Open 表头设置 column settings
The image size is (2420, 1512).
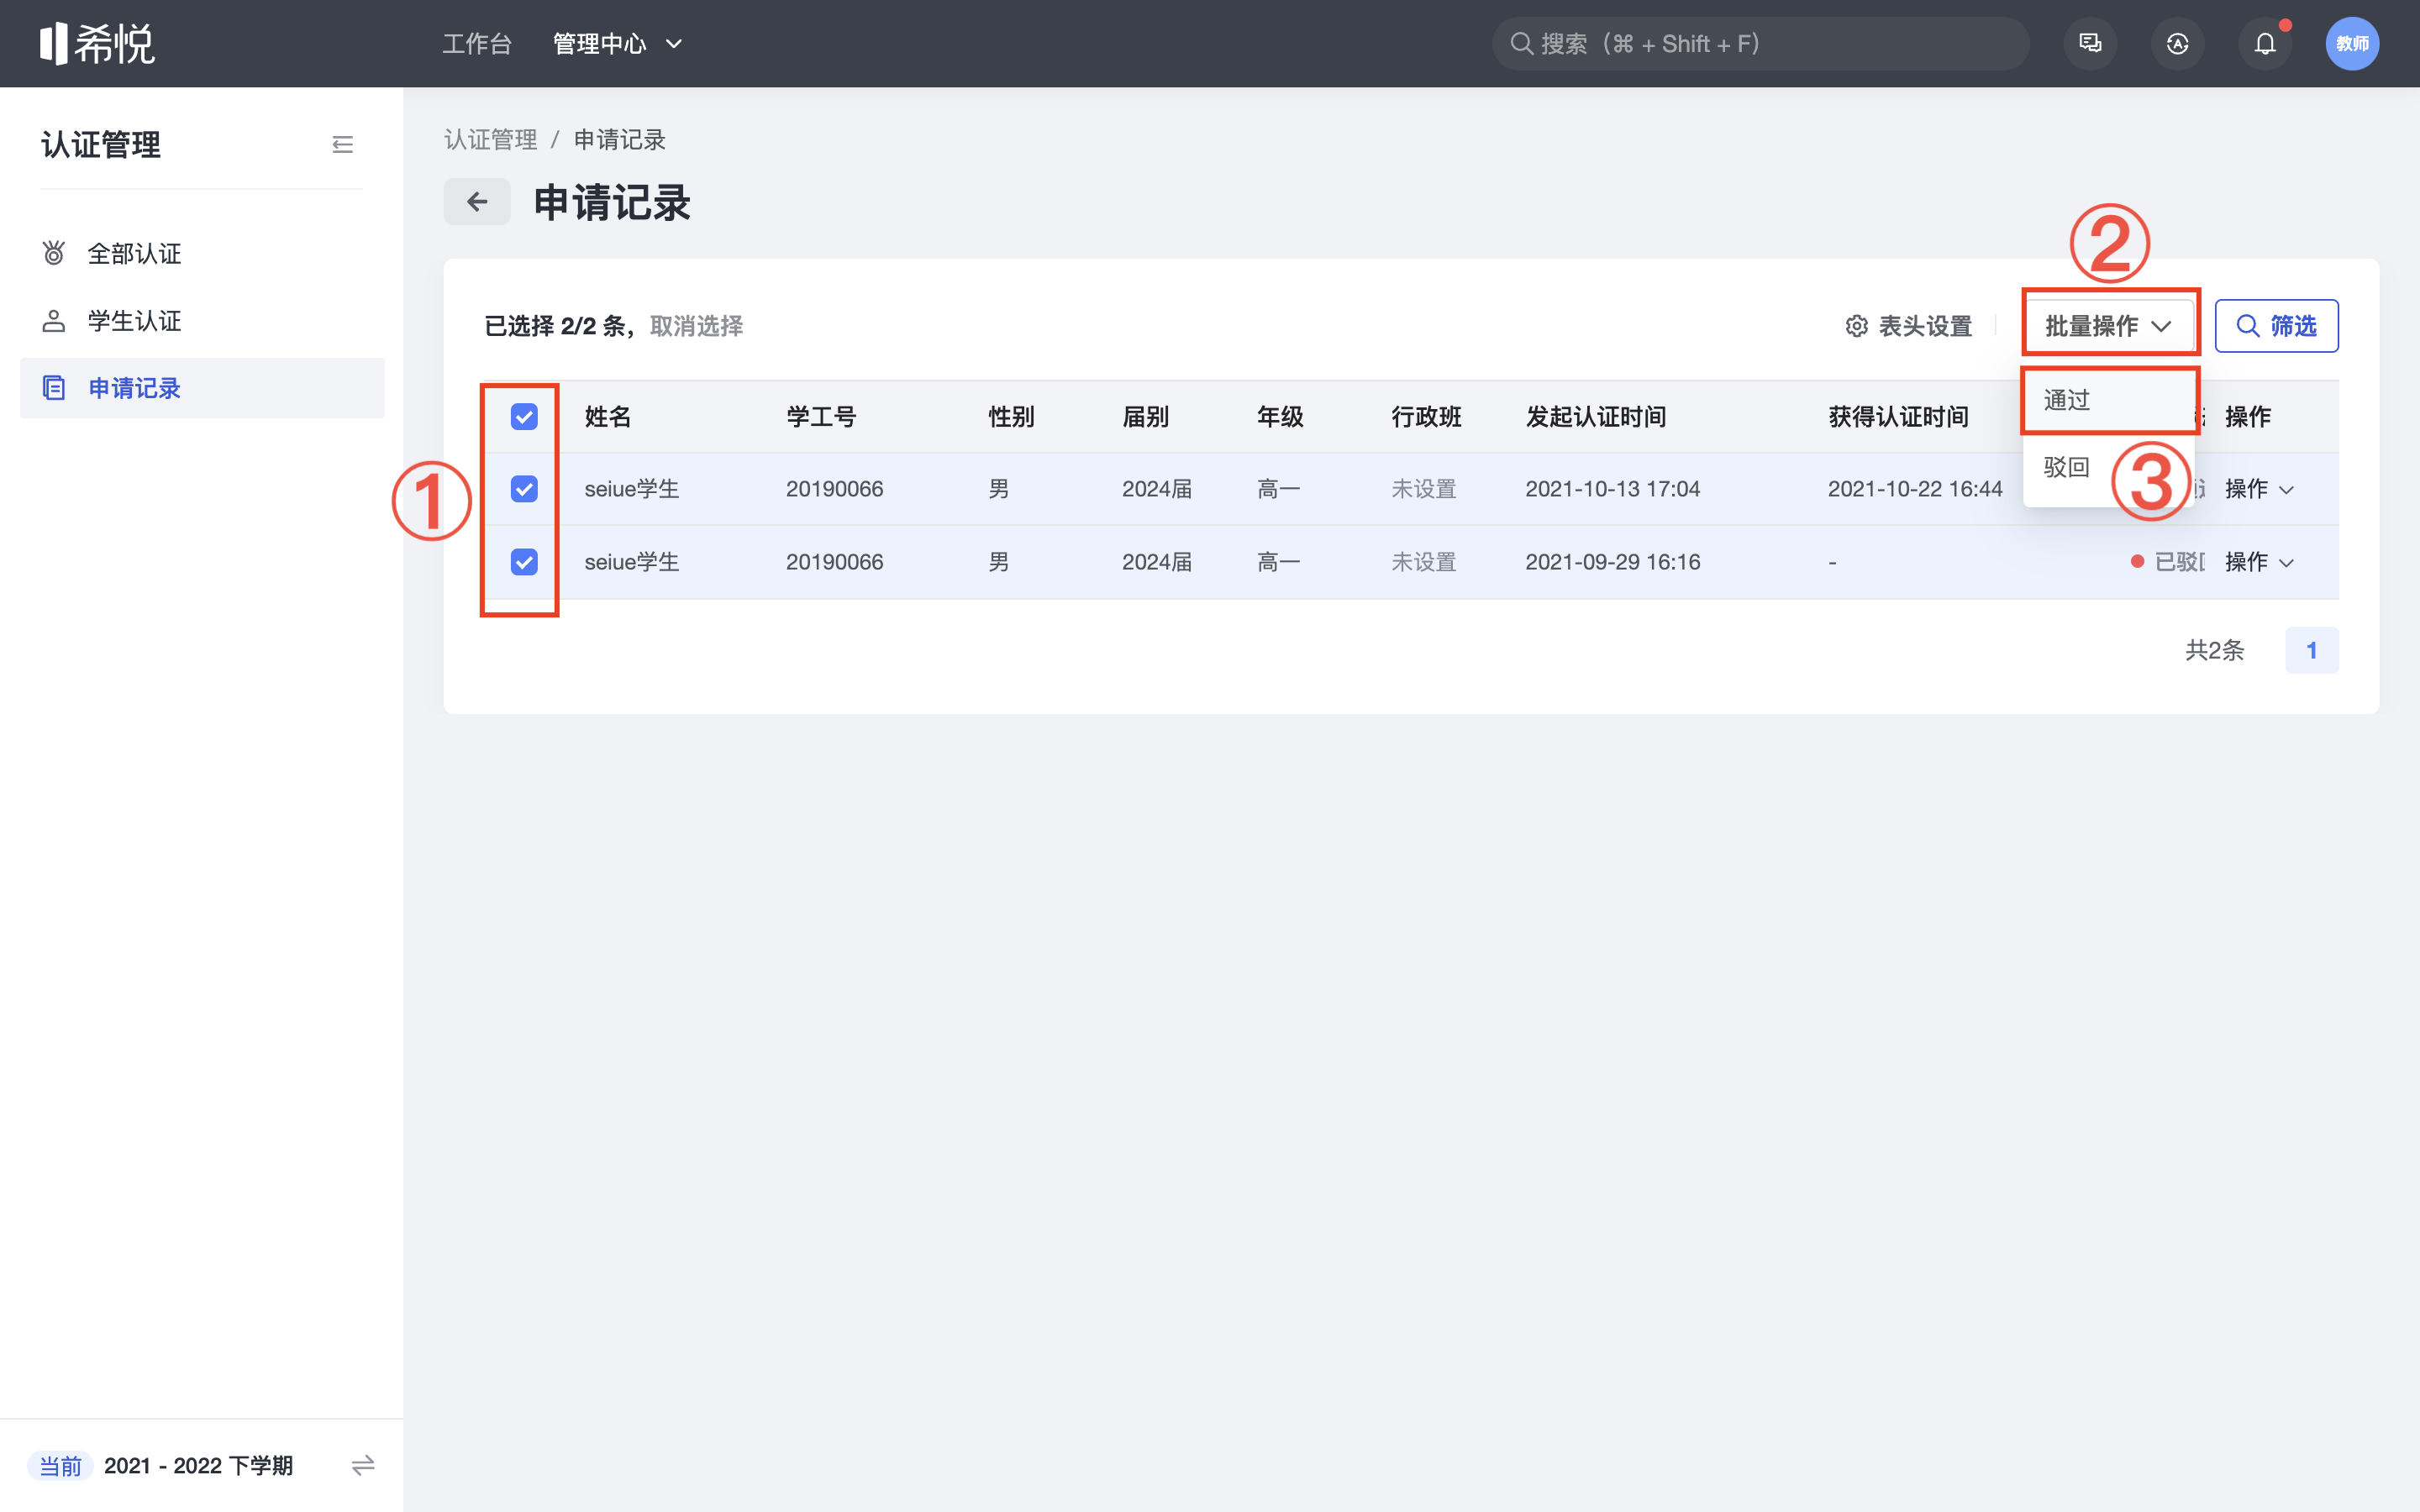click(x=1908, y=326)
